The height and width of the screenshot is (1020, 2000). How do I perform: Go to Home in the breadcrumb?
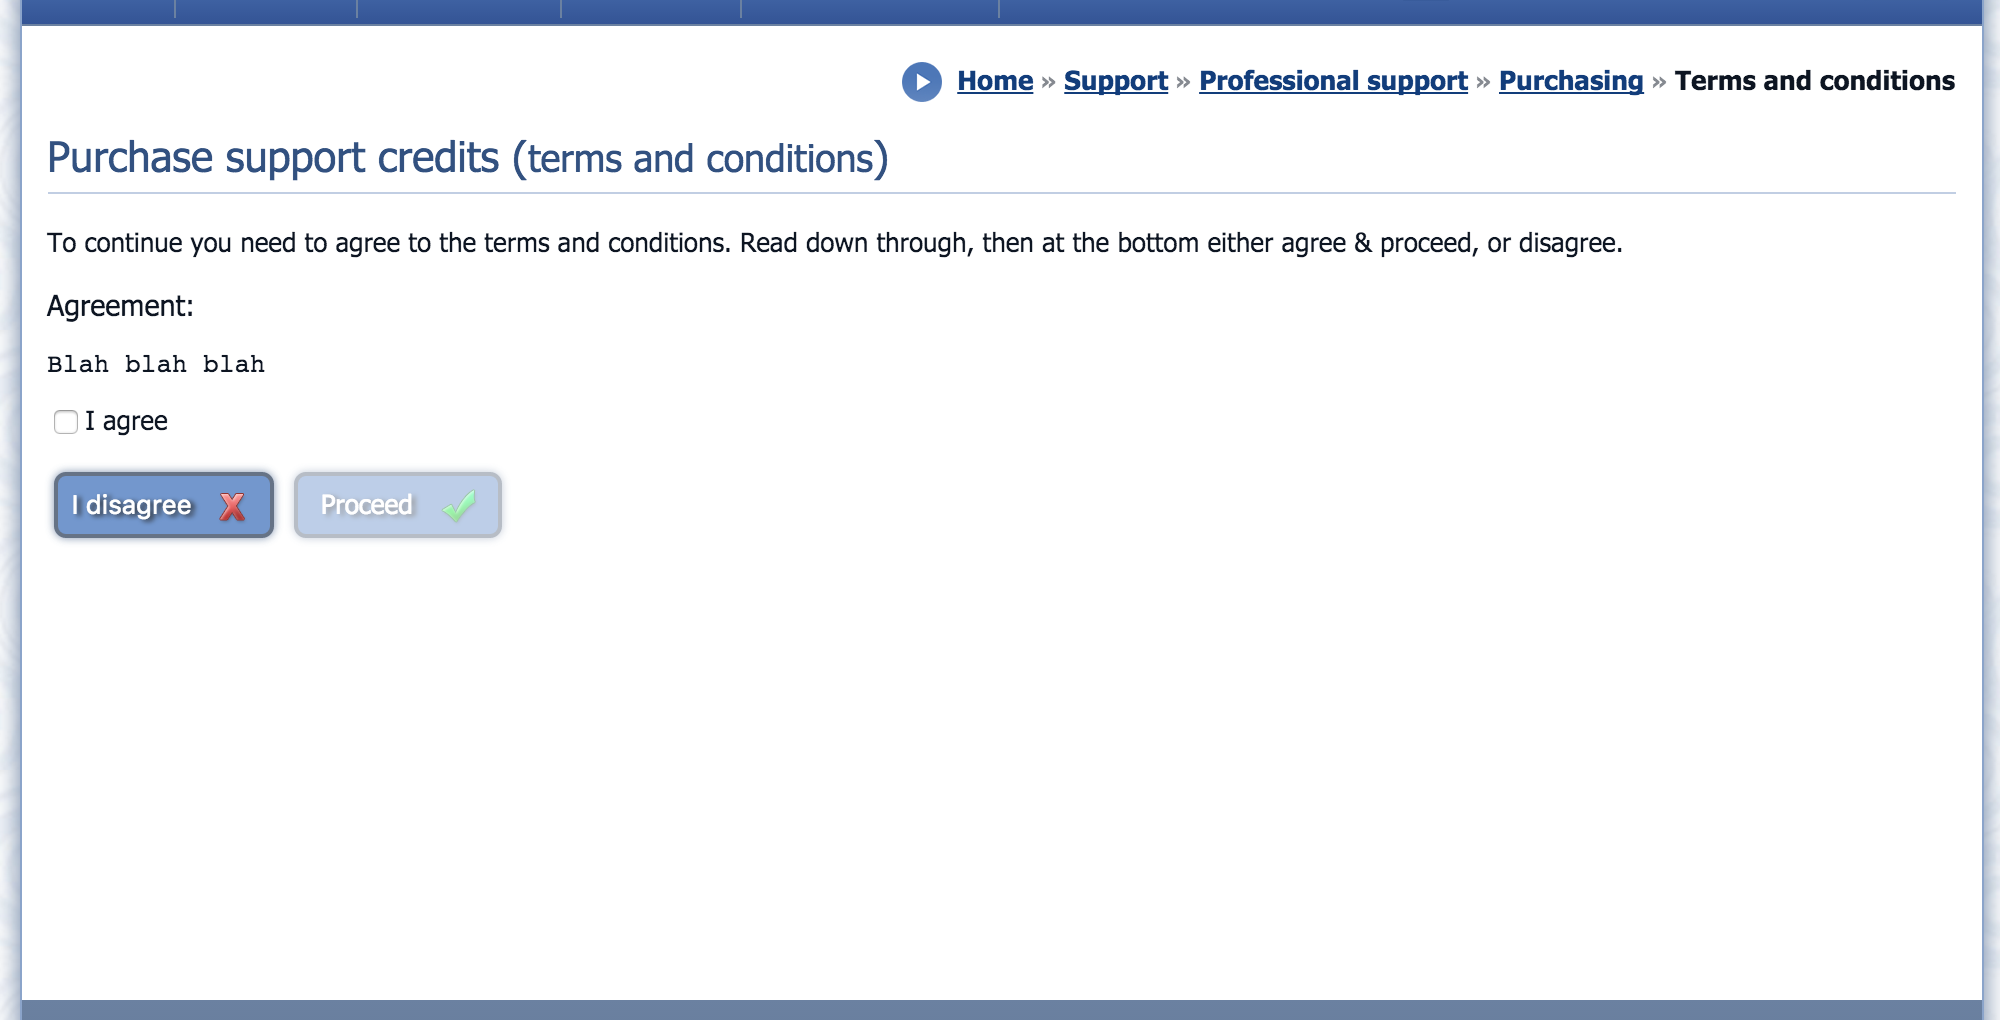[994, 81]
